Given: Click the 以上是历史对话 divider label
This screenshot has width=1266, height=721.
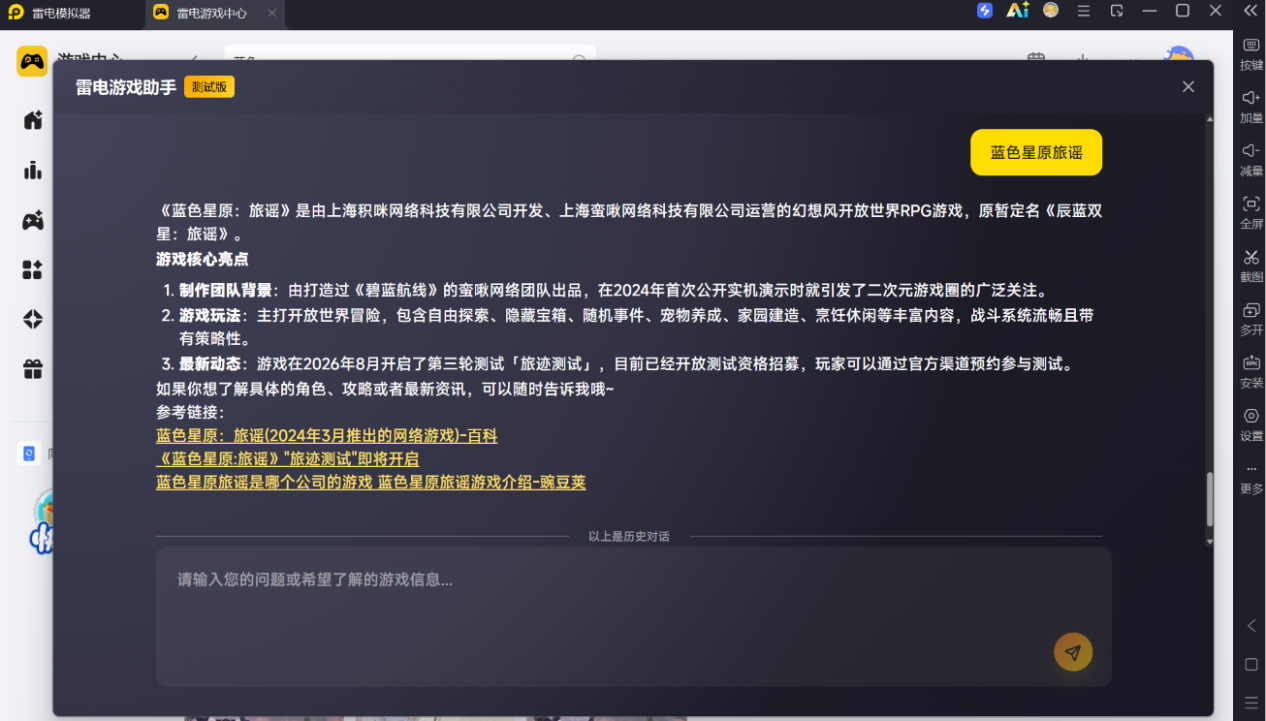Looking at the screenshot, I should [x=629, y=537].
